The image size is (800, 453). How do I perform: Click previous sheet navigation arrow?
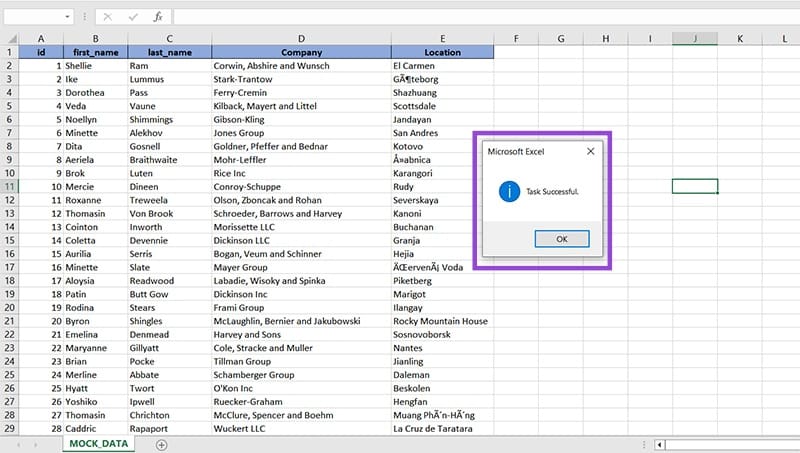pyautogui.click(x=15, y=444)
